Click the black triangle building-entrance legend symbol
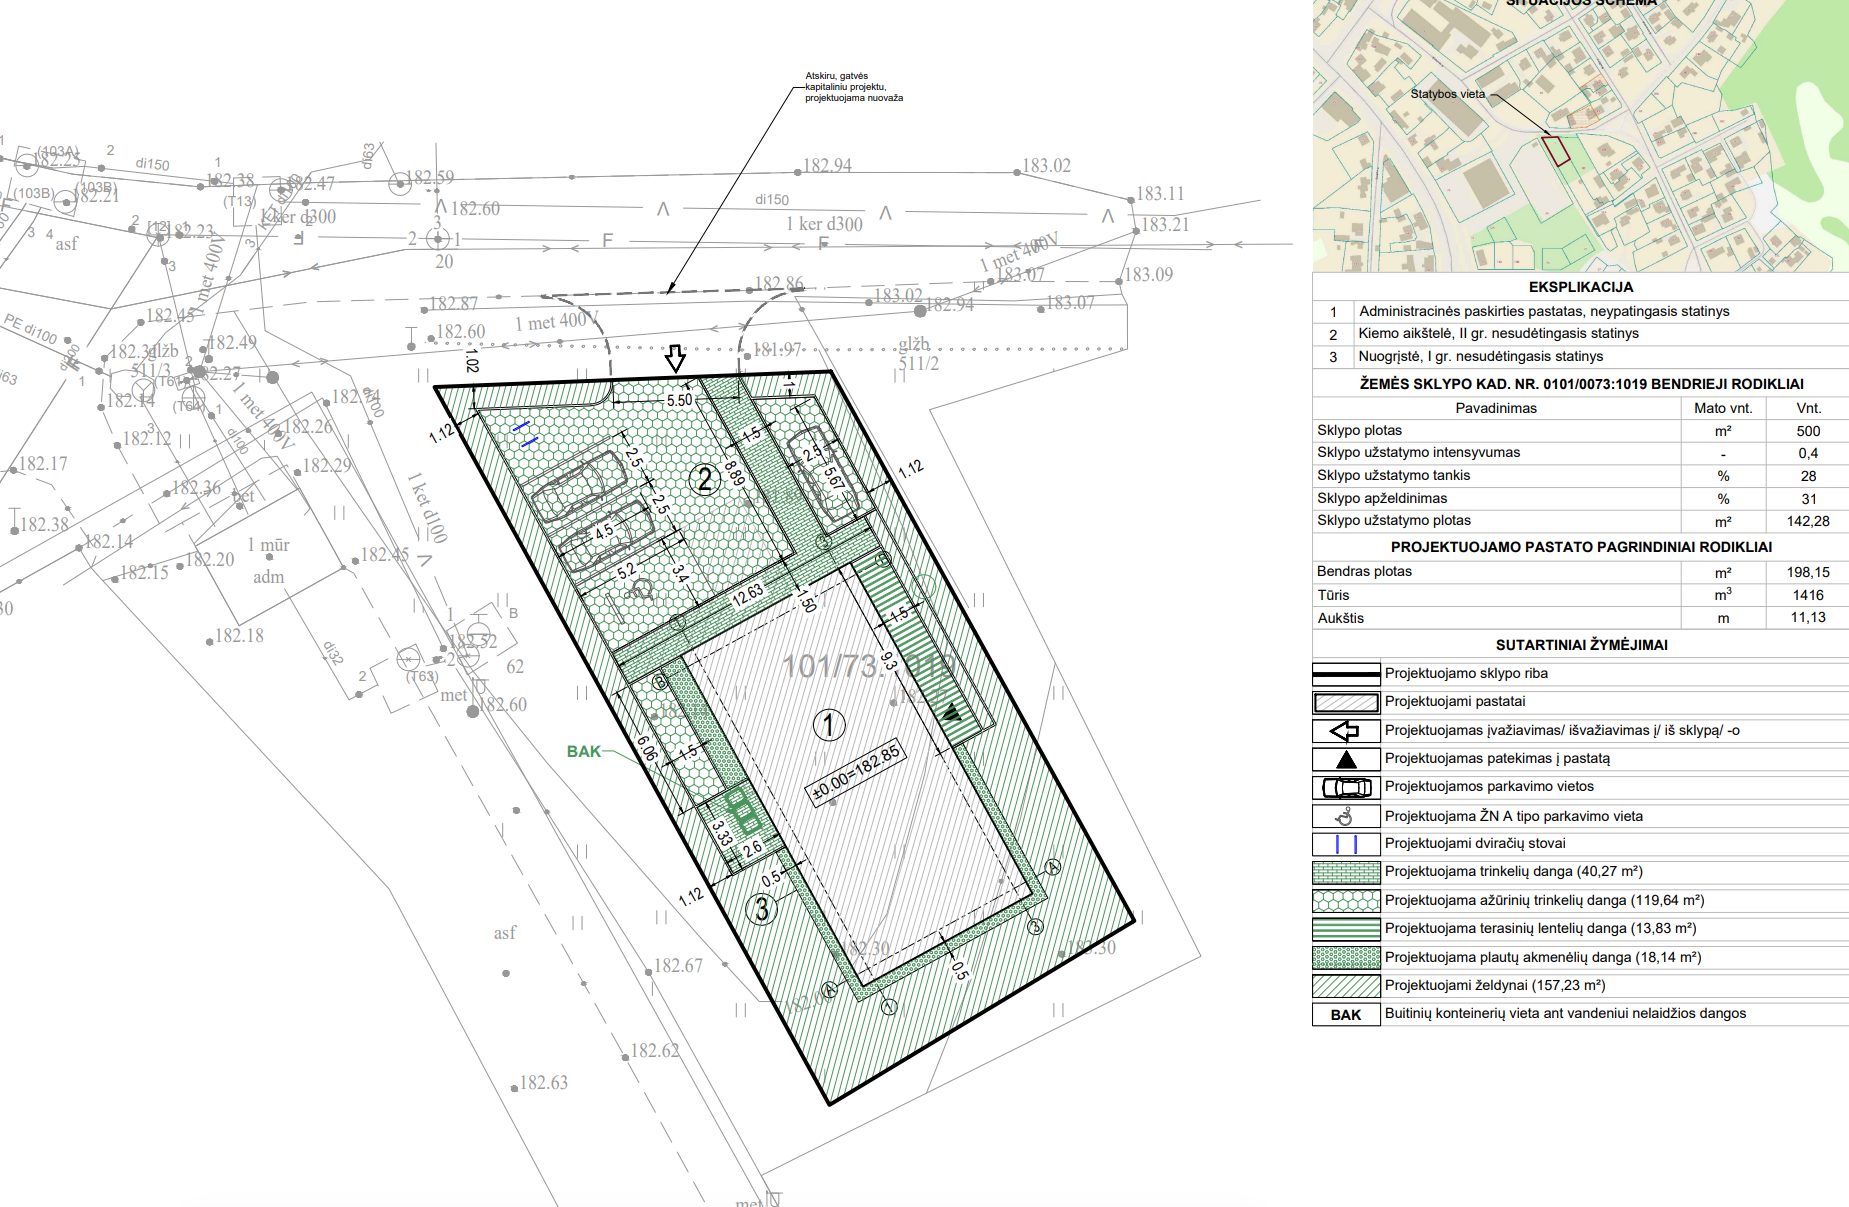The height and width of the screenshot is (1207, 1849). (x=1346, y=759)
